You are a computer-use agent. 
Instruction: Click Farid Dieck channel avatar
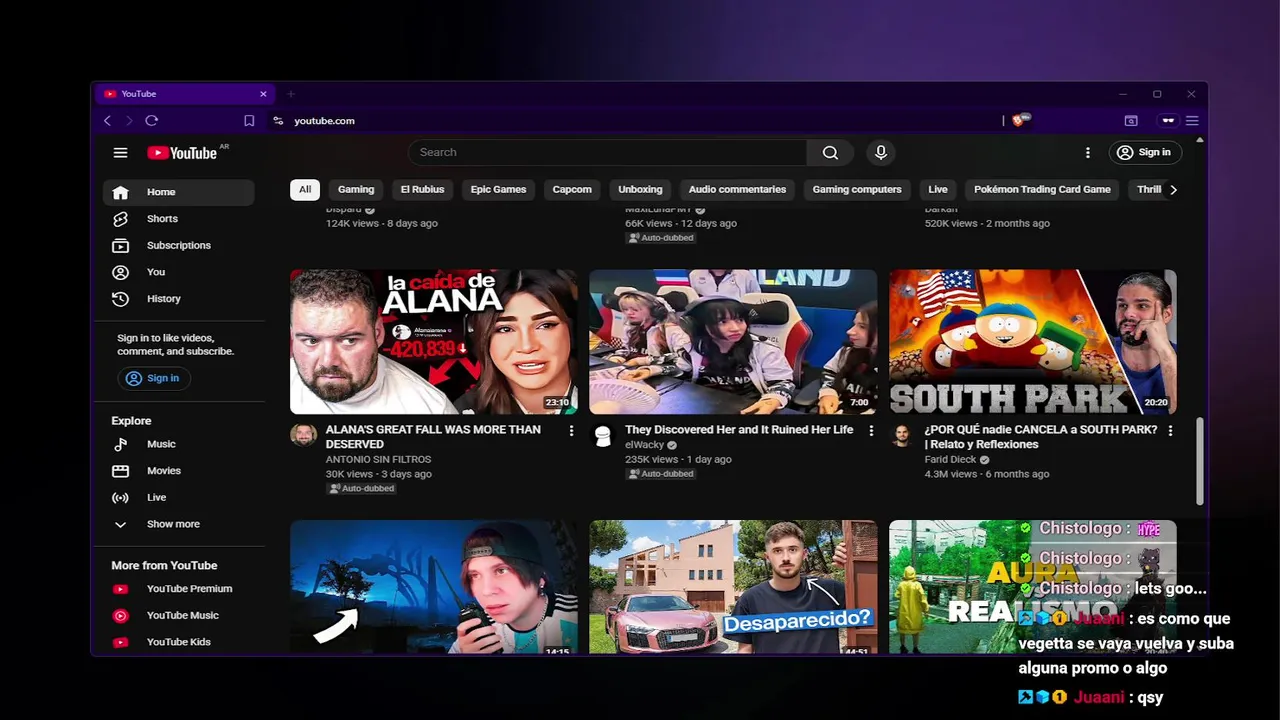coord(902,435)
